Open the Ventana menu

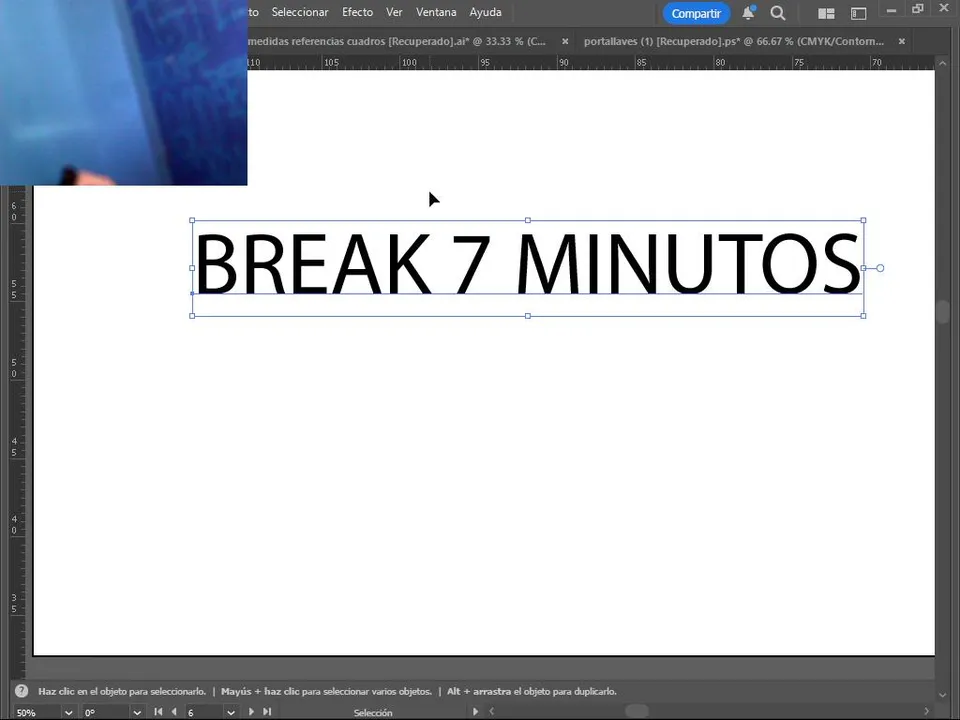coord(436,12)
